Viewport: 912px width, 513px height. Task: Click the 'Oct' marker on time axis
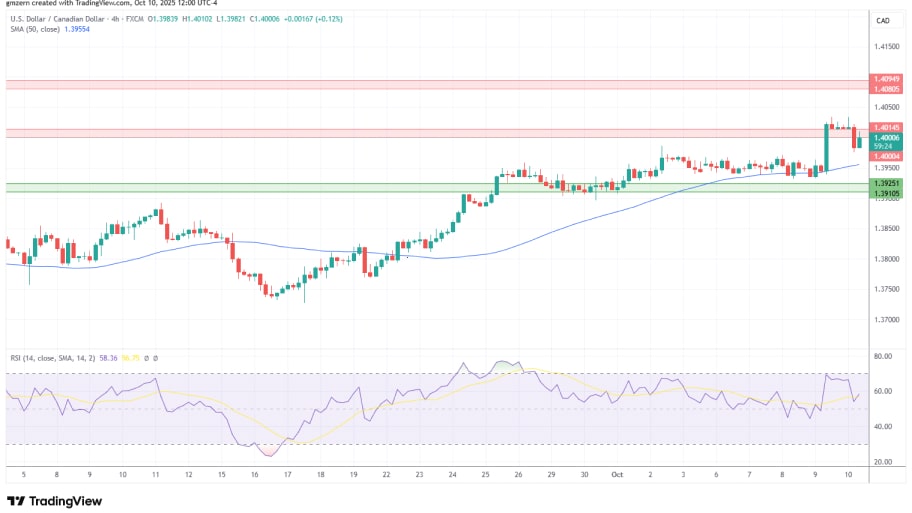(618, 476)
